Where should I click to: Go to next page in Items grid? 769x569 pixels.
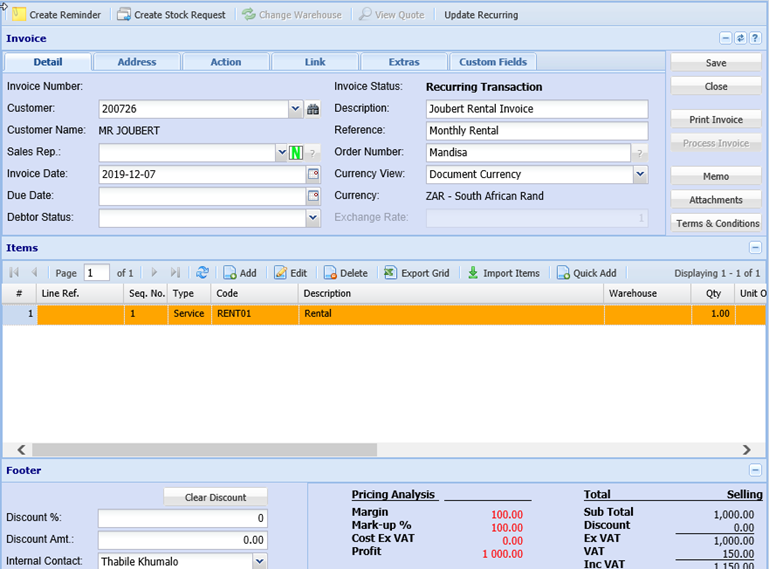[x=154, y=273]
